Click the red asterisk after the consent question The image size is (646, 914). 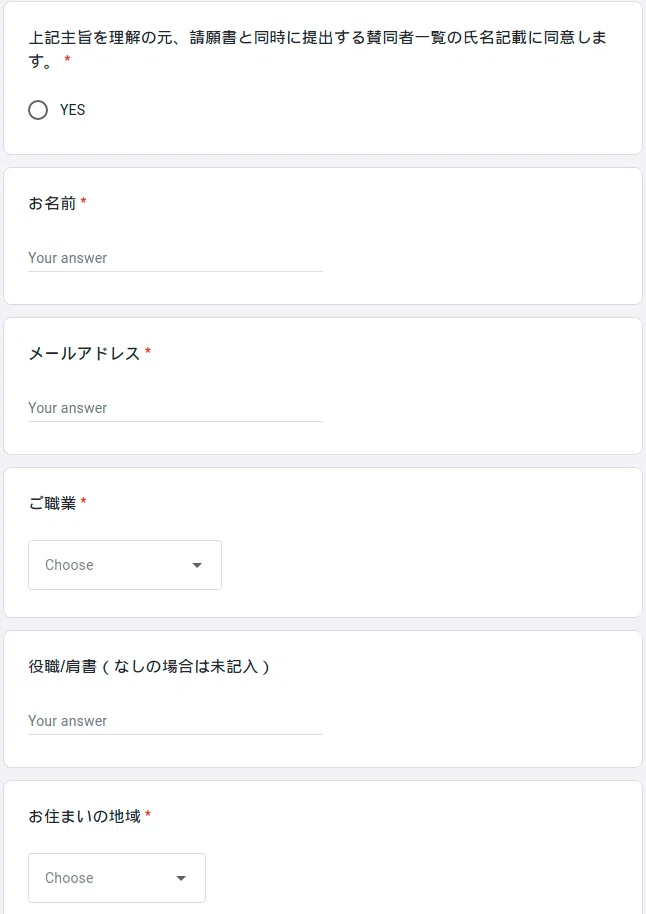click(x=68, y=59)
